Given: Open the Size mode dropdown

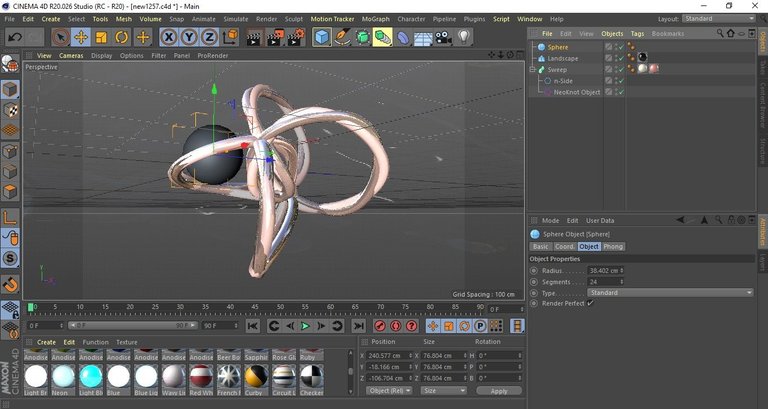Looking at the screenshot, I should point(445,390).
